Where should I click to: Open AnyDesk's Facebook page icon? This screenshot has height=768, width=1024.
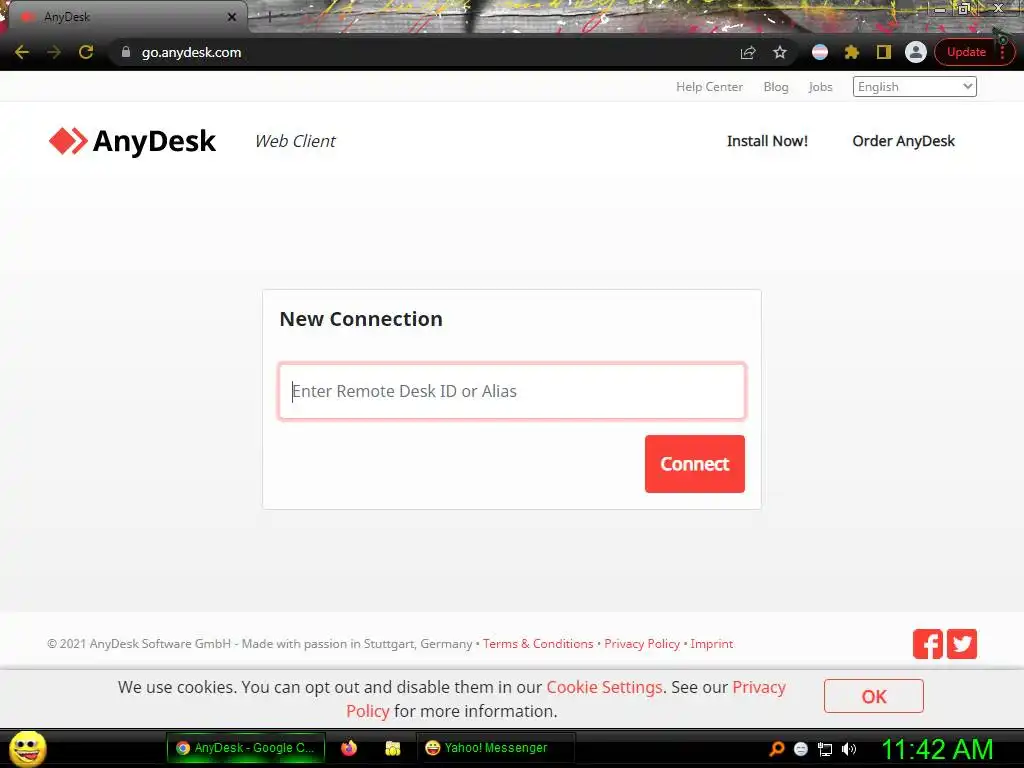927,644
